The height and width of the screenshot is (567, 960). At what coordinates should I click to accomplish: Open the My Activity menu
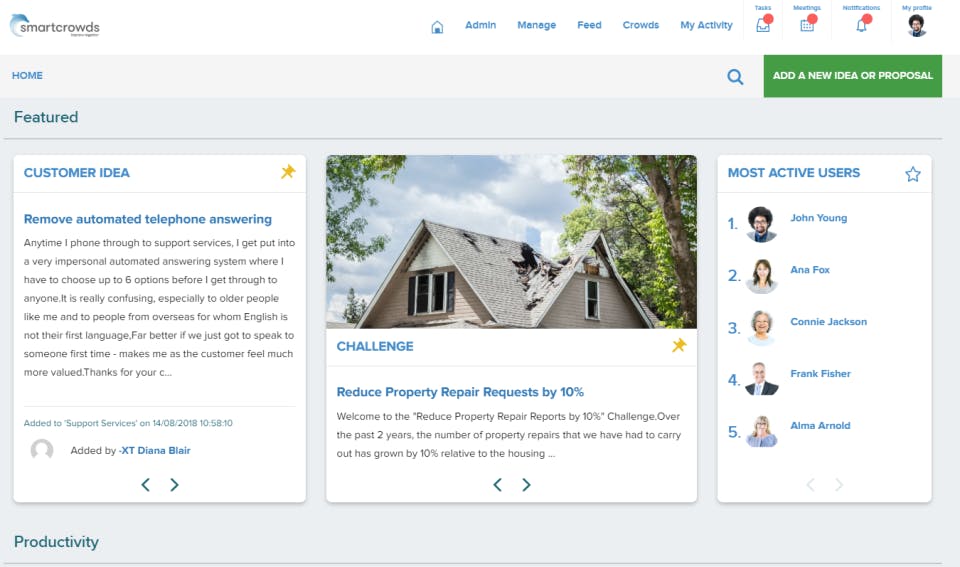(706, 25)
